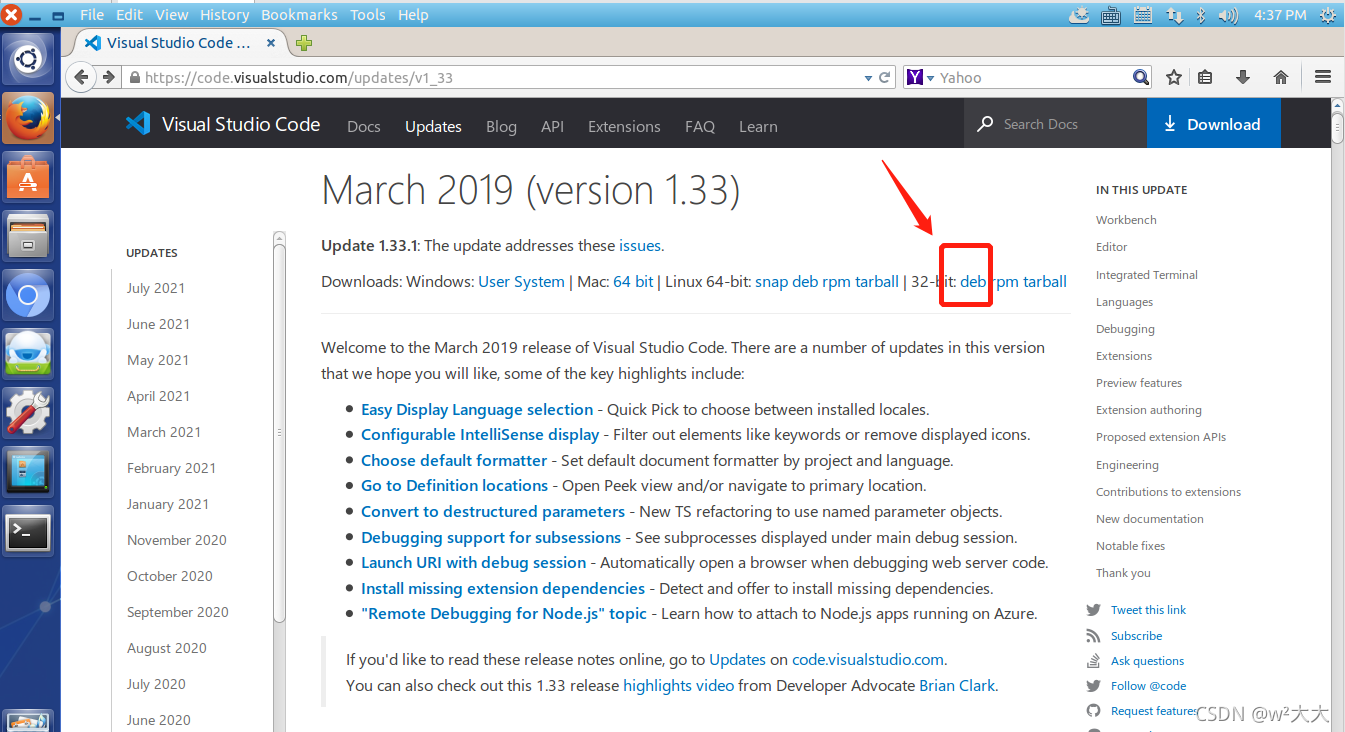Open the July 2021 release notes link

[155, 287]
